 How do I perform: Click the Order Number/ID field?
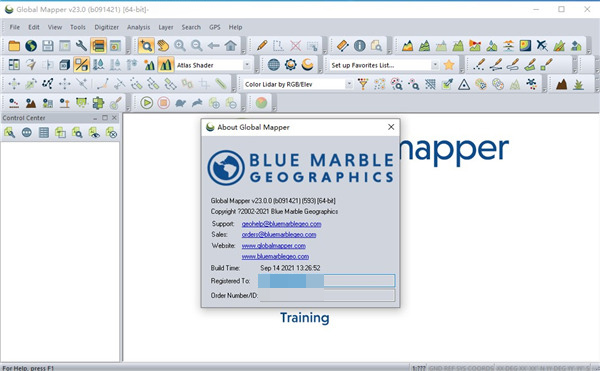pyautogui.click(x=327, y=295)
